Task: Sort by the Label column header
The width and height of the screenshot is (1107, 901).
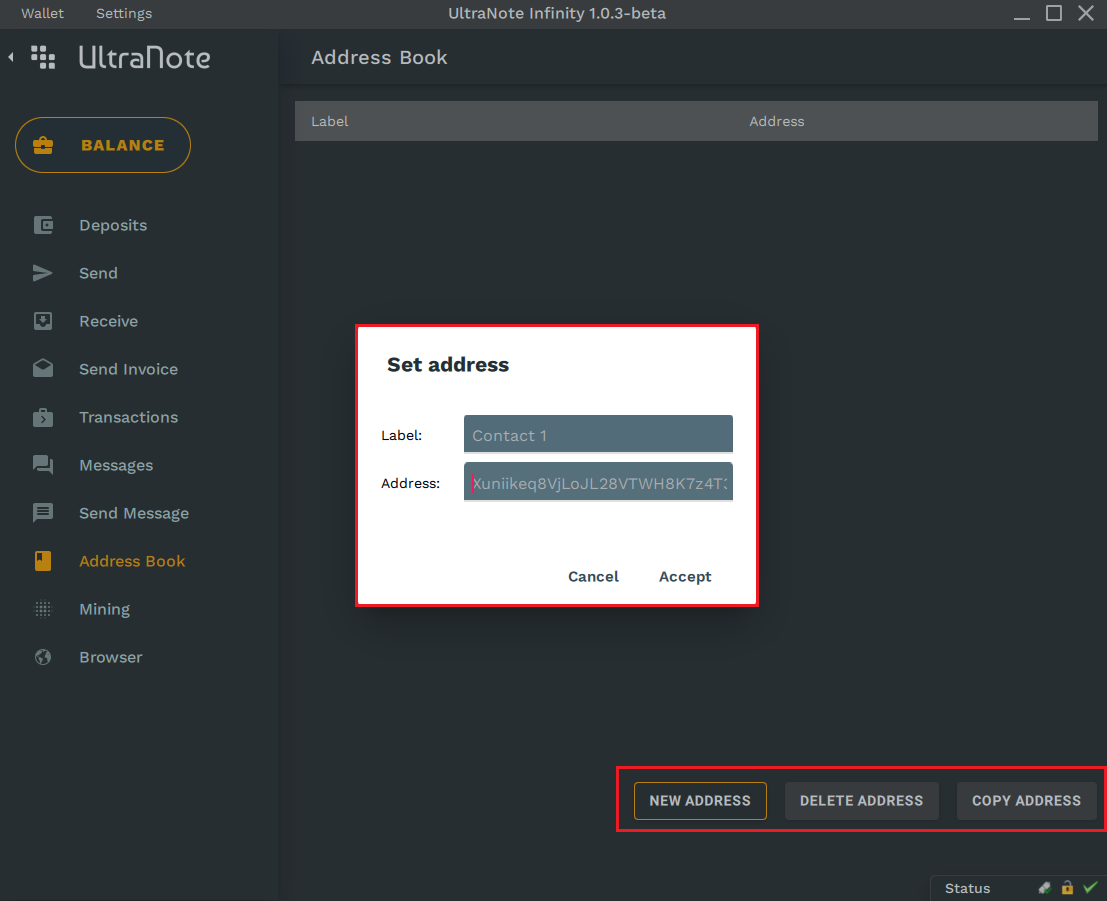Action: [x=330, y=121]
